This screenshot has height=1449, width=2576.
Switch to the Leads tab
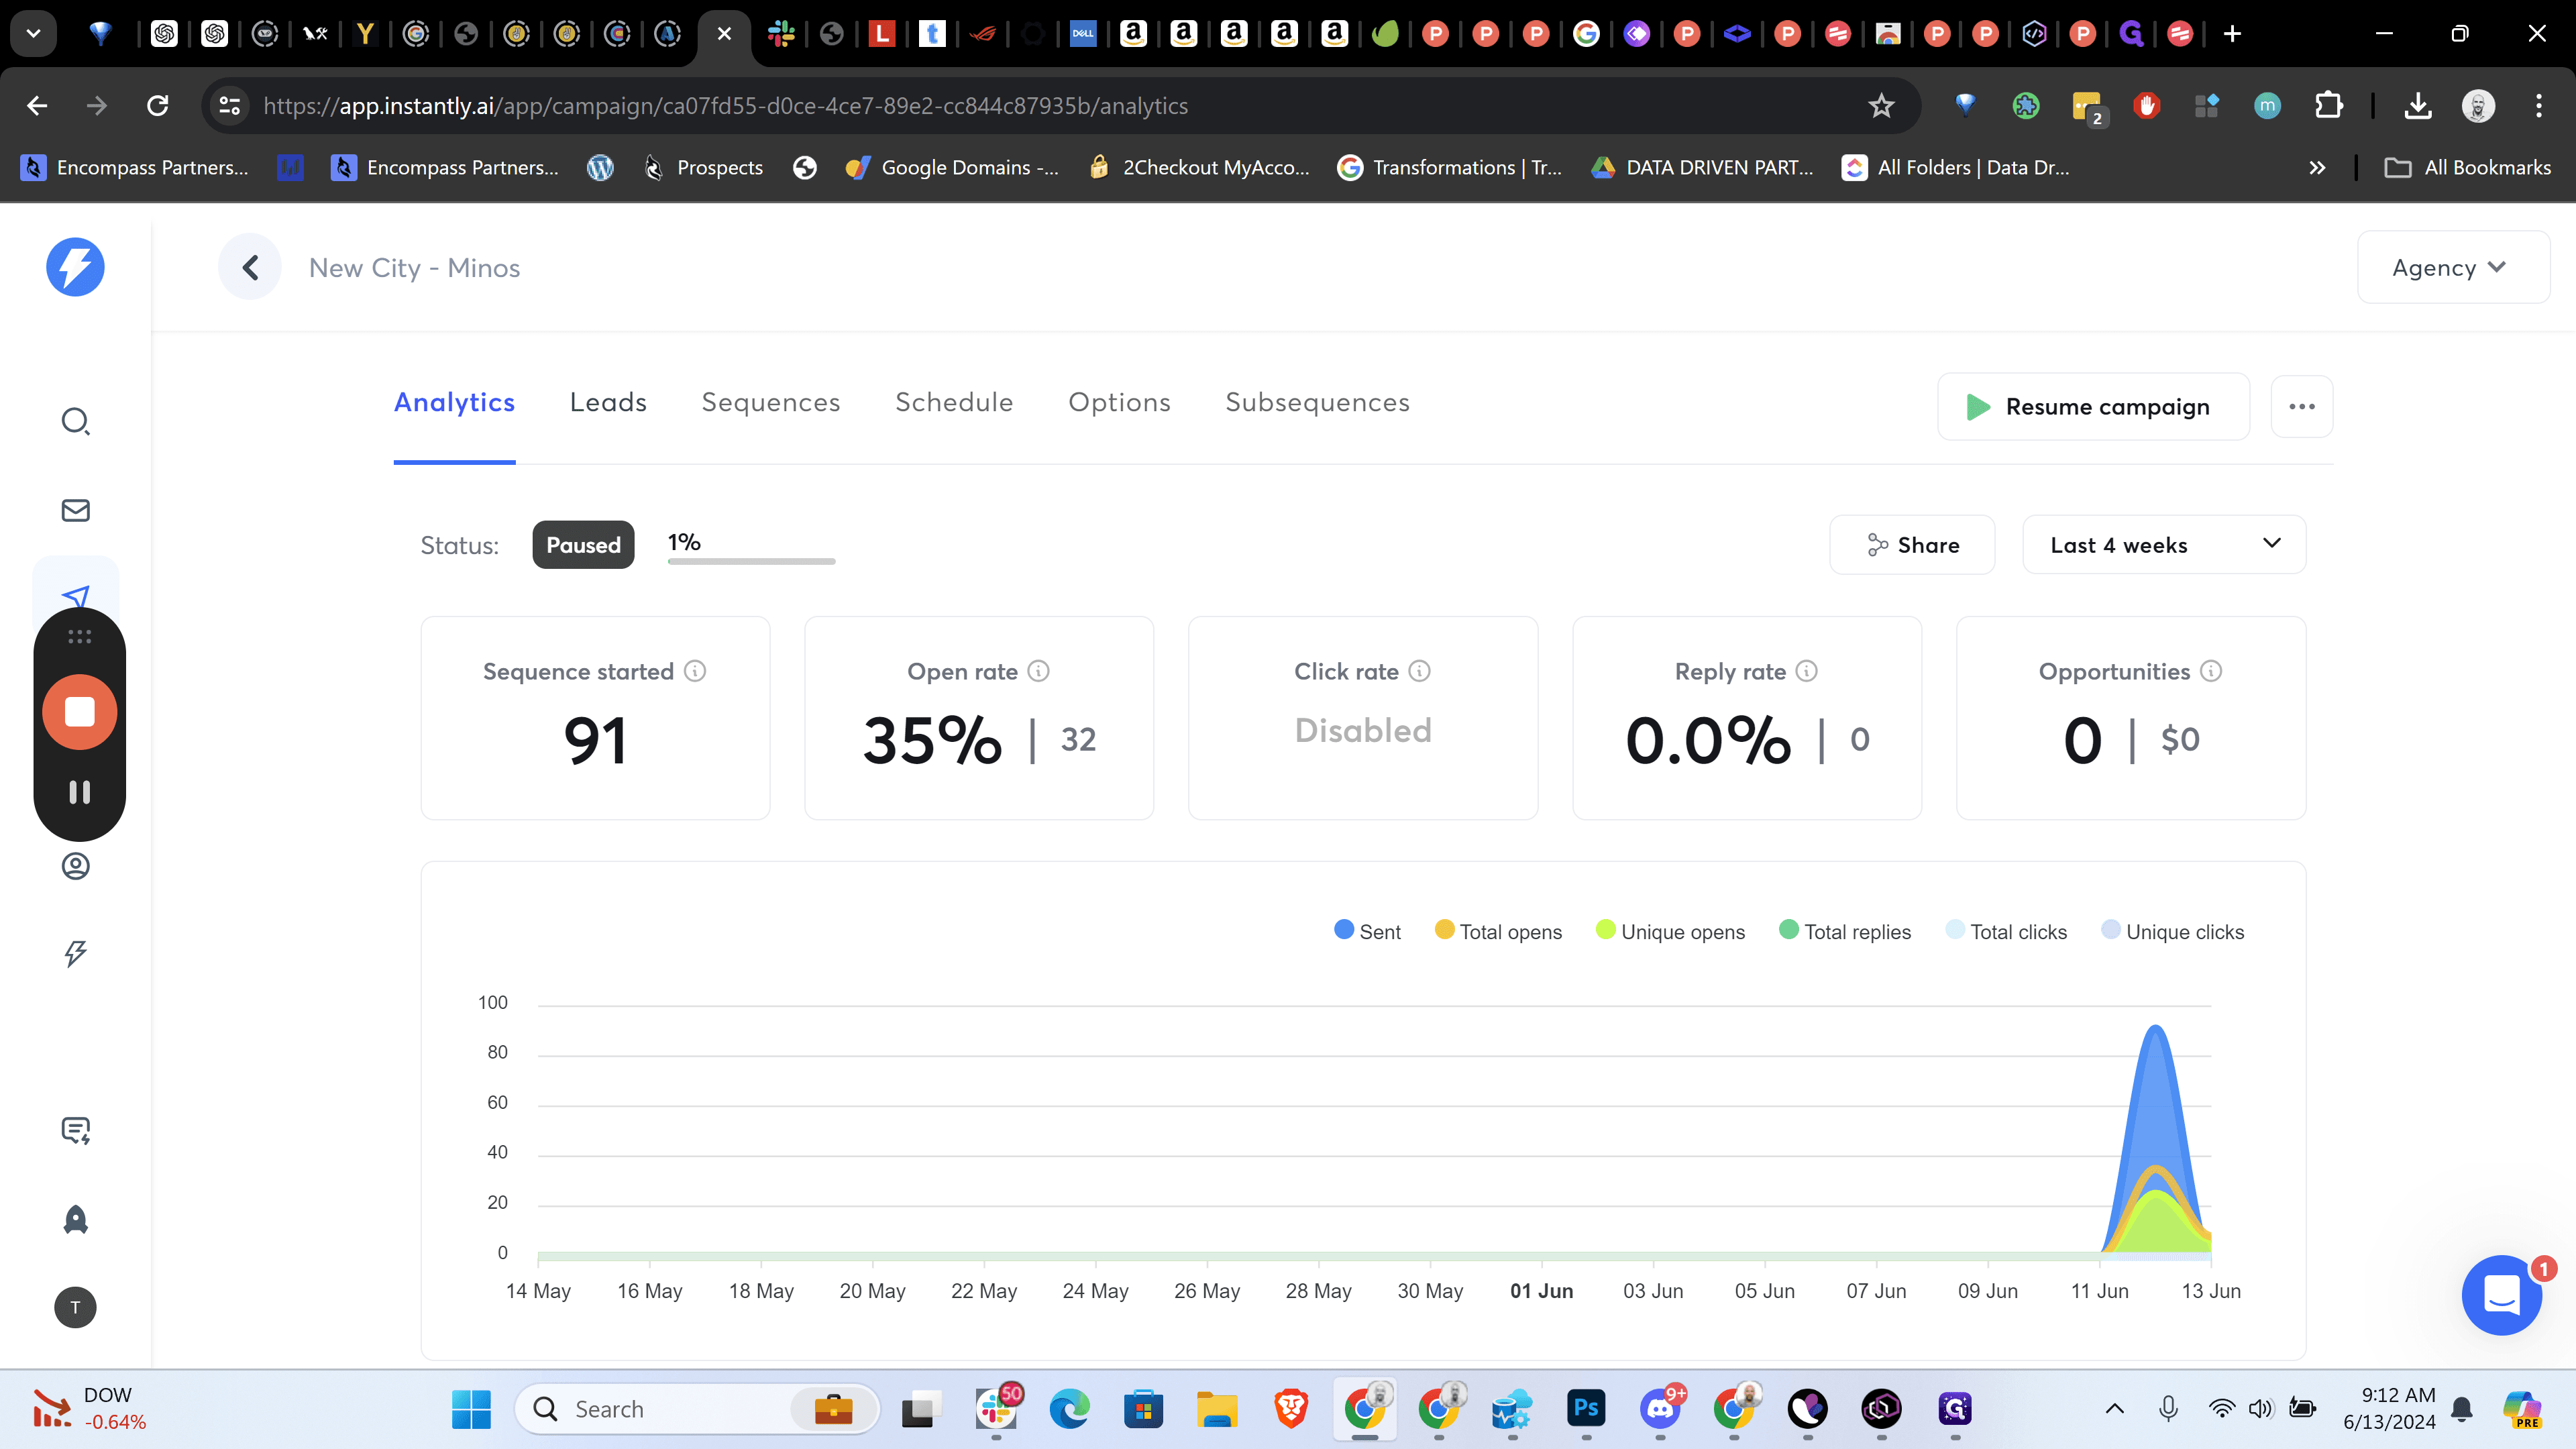[x=608, y=402]
